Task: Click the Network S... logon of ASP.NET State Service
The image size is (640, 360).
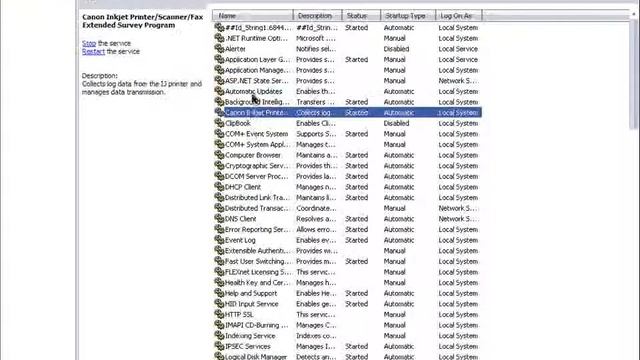Action: pos(458,81)
